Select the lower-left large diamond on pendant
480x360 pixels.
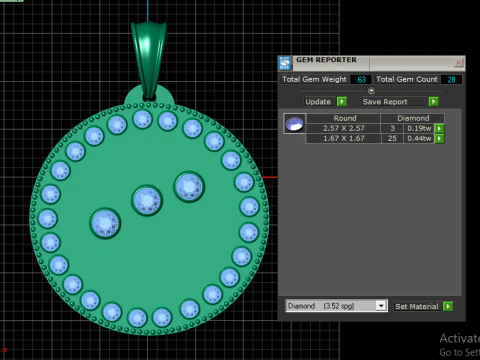[x=105, y=223]
